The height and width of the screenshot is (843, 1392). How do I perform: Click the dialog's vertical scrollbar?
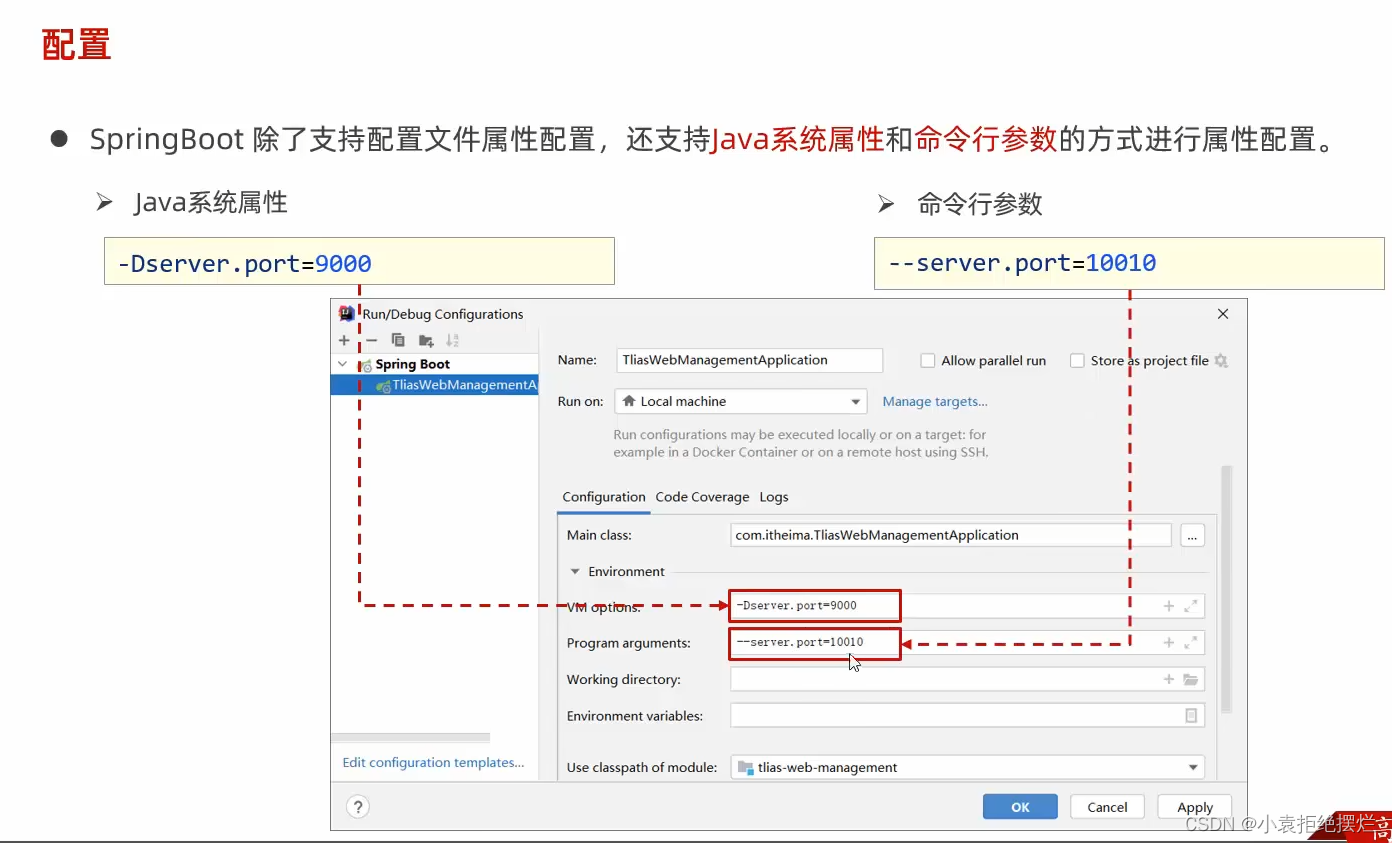tap(1226, 590)
